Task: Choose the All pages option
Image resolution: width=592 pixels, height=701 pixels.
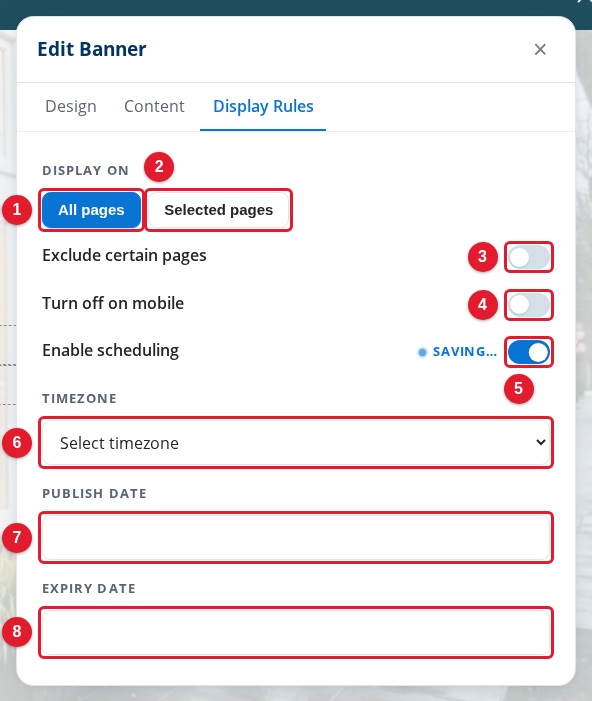Action: [x=91, y=210]
